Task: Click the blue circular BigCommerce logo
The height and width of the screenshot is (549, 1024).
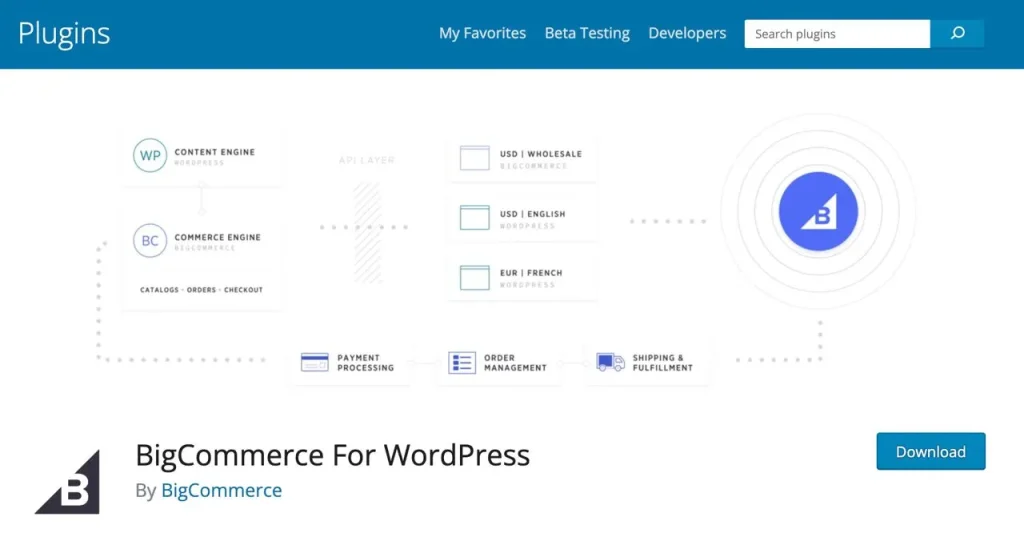Action: 818,211
